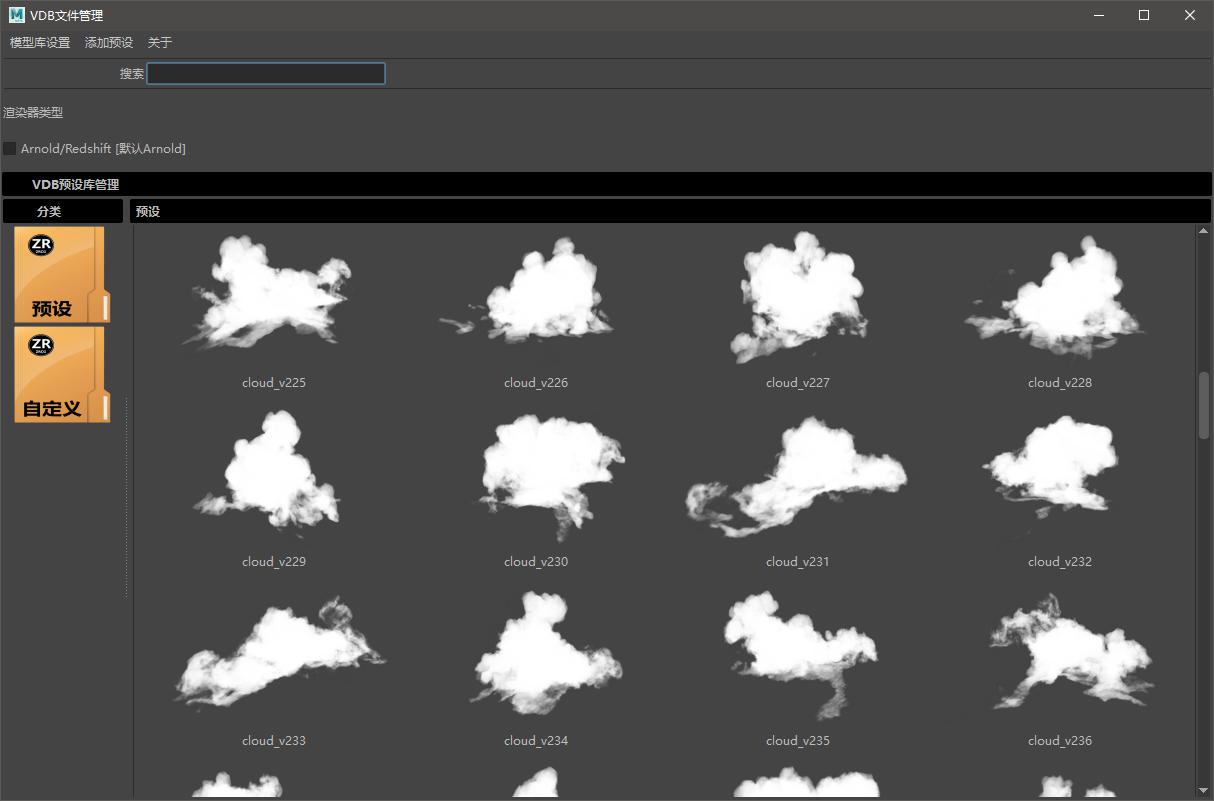The image size is (1214, 801).
Task: Choose the cloud_v227 preset image
Action: 797,297
